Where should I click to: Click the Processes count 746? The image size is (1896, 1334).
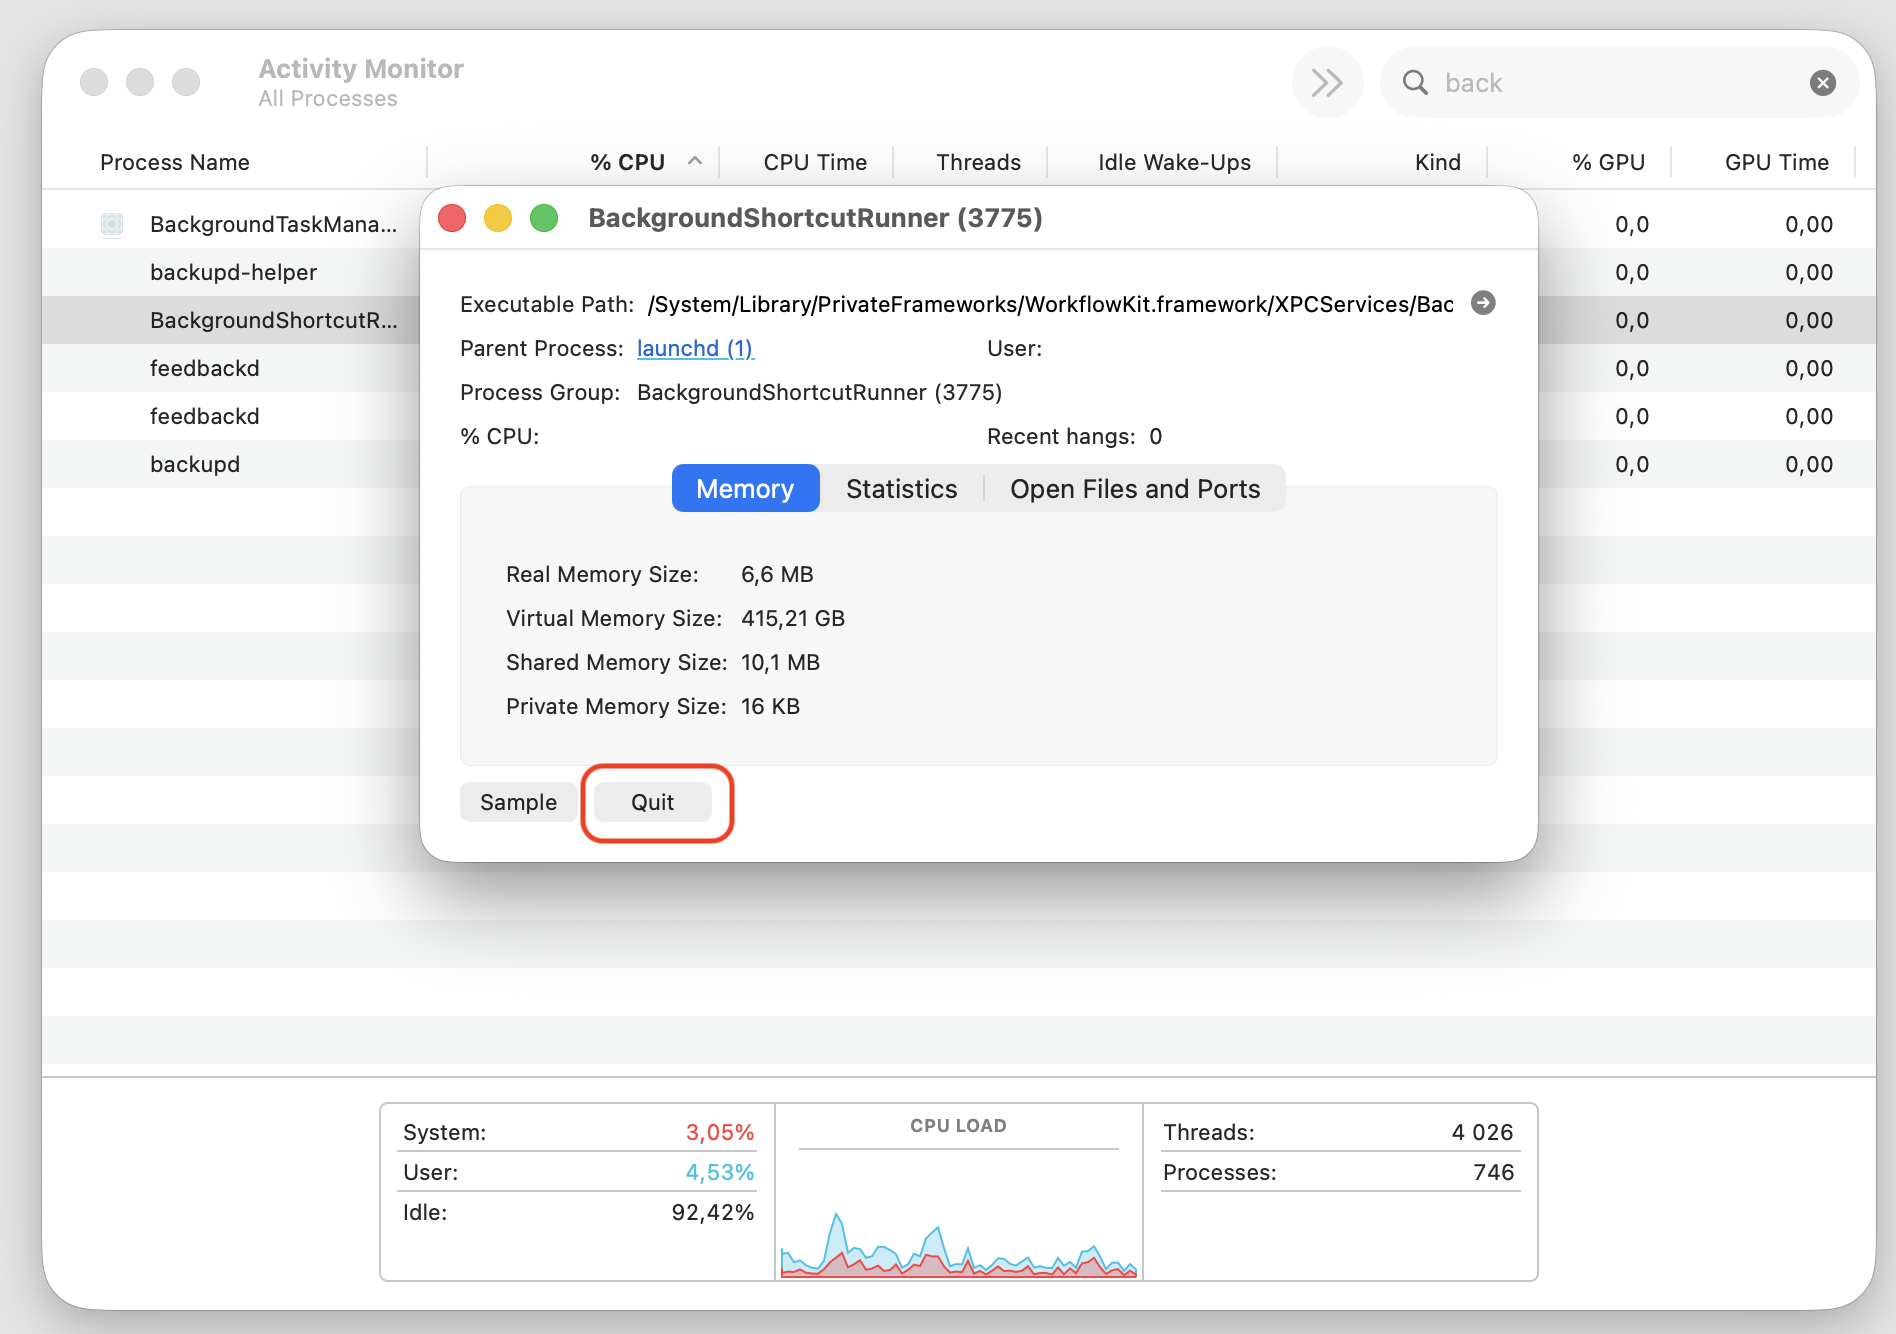click(1494, 1172)
